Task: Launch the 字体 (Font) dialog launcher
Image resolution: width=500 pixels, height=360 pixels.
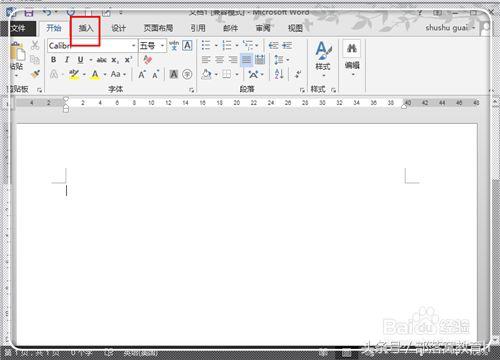Action: tap(191, 90)
